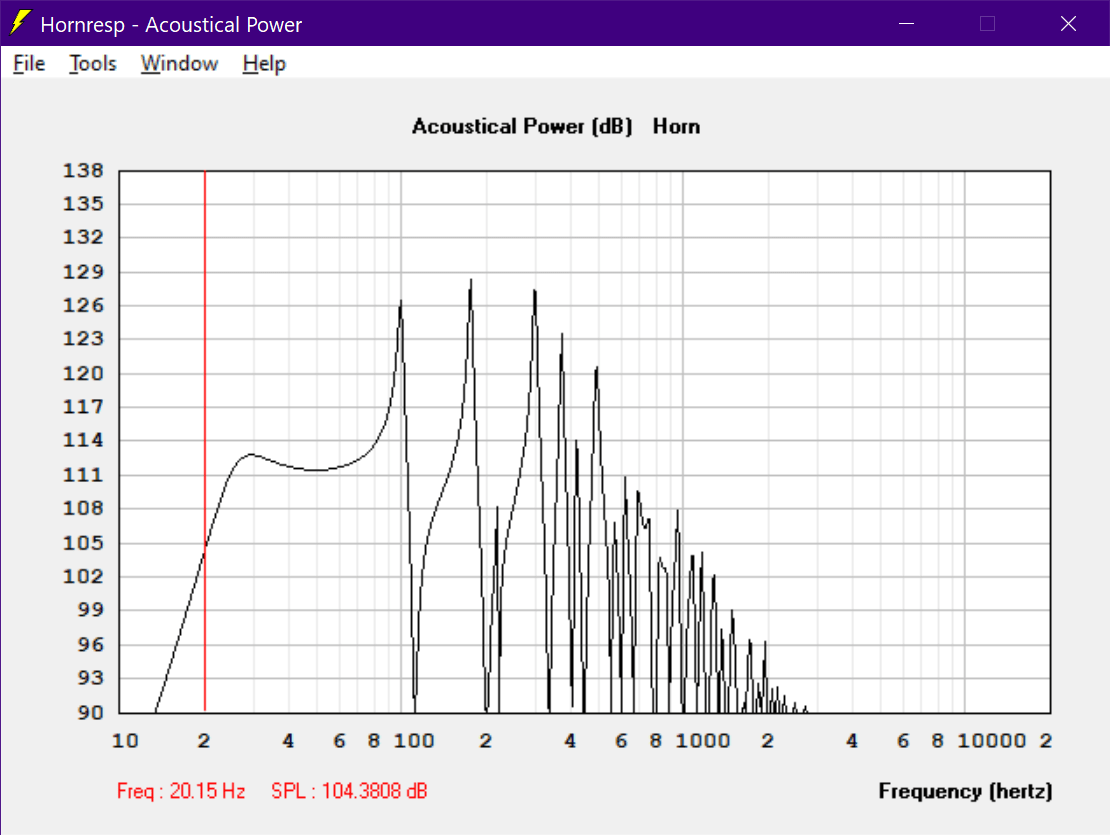Screen dimensions: 1110x835
Task: Minimize the Hornresp window
Action: coord(906,23)
